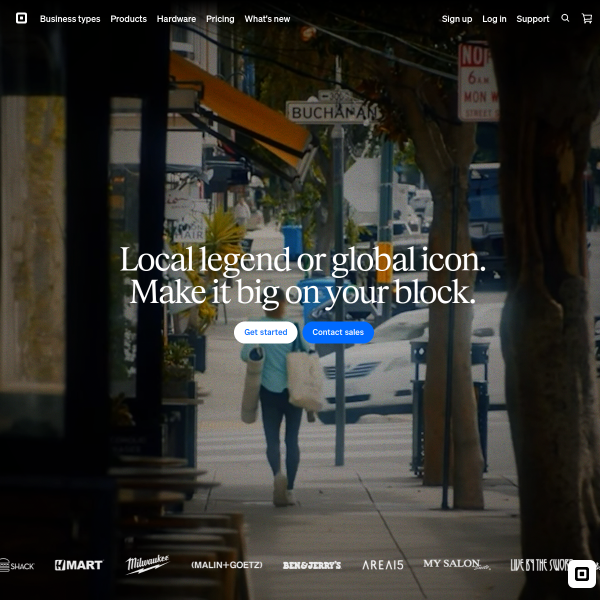This screenshot has height=600, width=600.
Task: Click the My Salon Suite logo
Action: coord(457,564)
